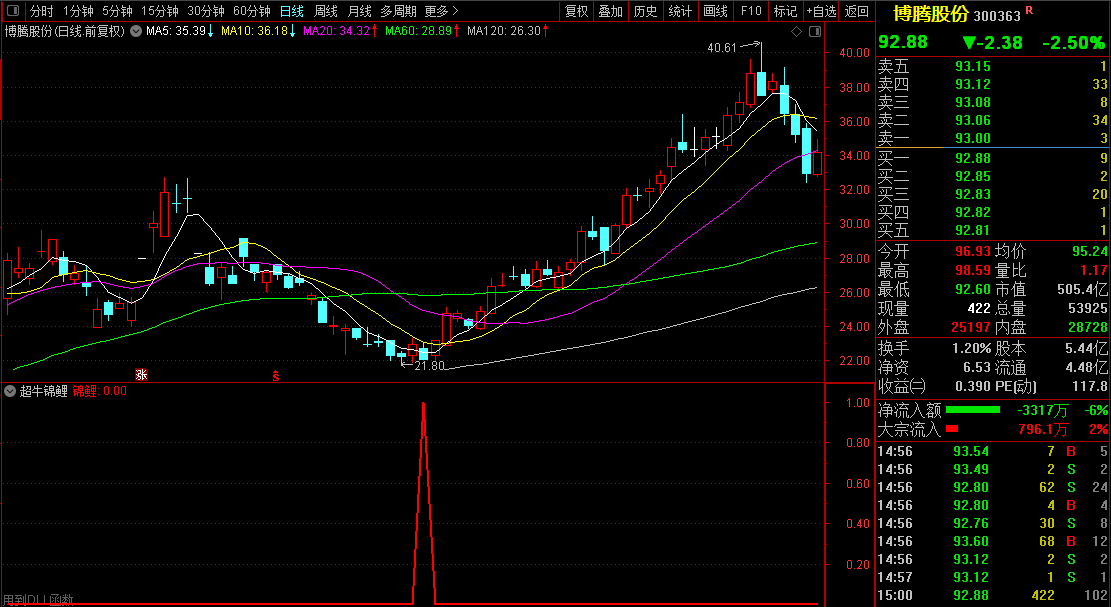Image resolution: width=1111 pixels, height=607 pixels.
Task: Click the 叠加 overlay button
Action: pyautogui.click(x=610, y=12)
